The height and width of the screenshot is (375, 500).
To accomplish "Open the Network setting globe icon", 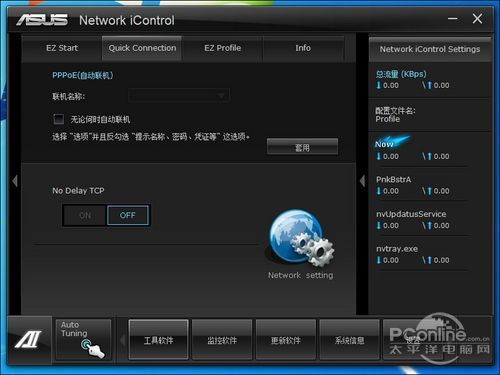I will pos(301,239).
